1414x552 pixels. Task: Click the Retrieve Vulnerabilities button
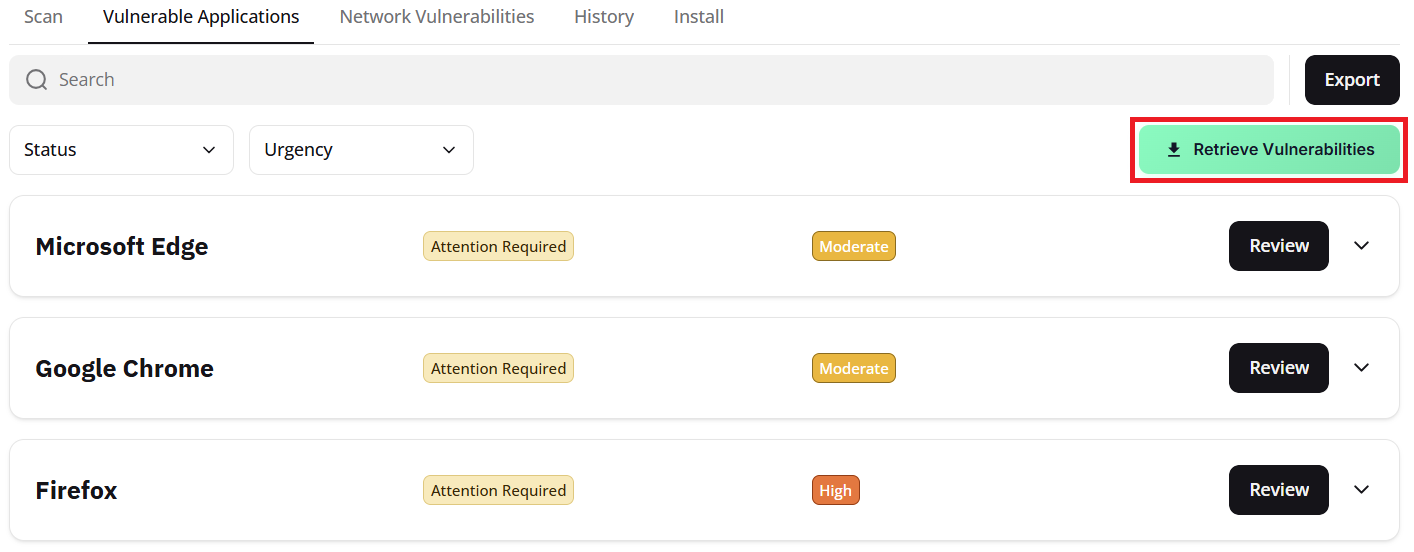pos(1268,150)
